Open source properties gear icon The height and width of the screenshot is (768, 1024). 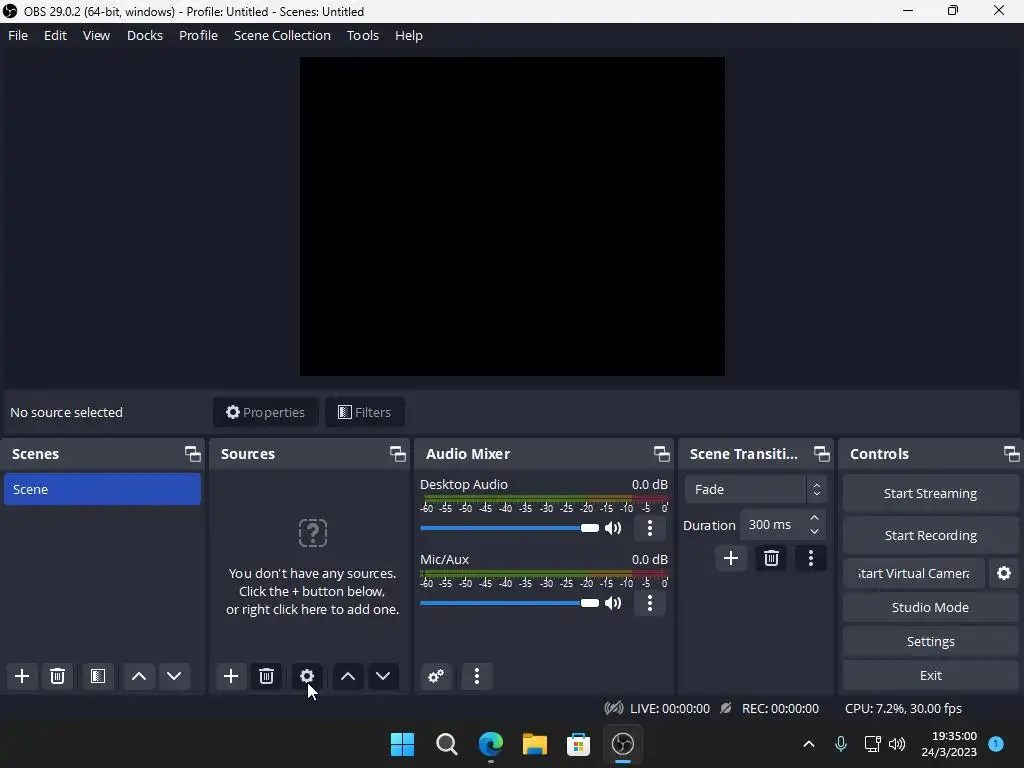307,676
